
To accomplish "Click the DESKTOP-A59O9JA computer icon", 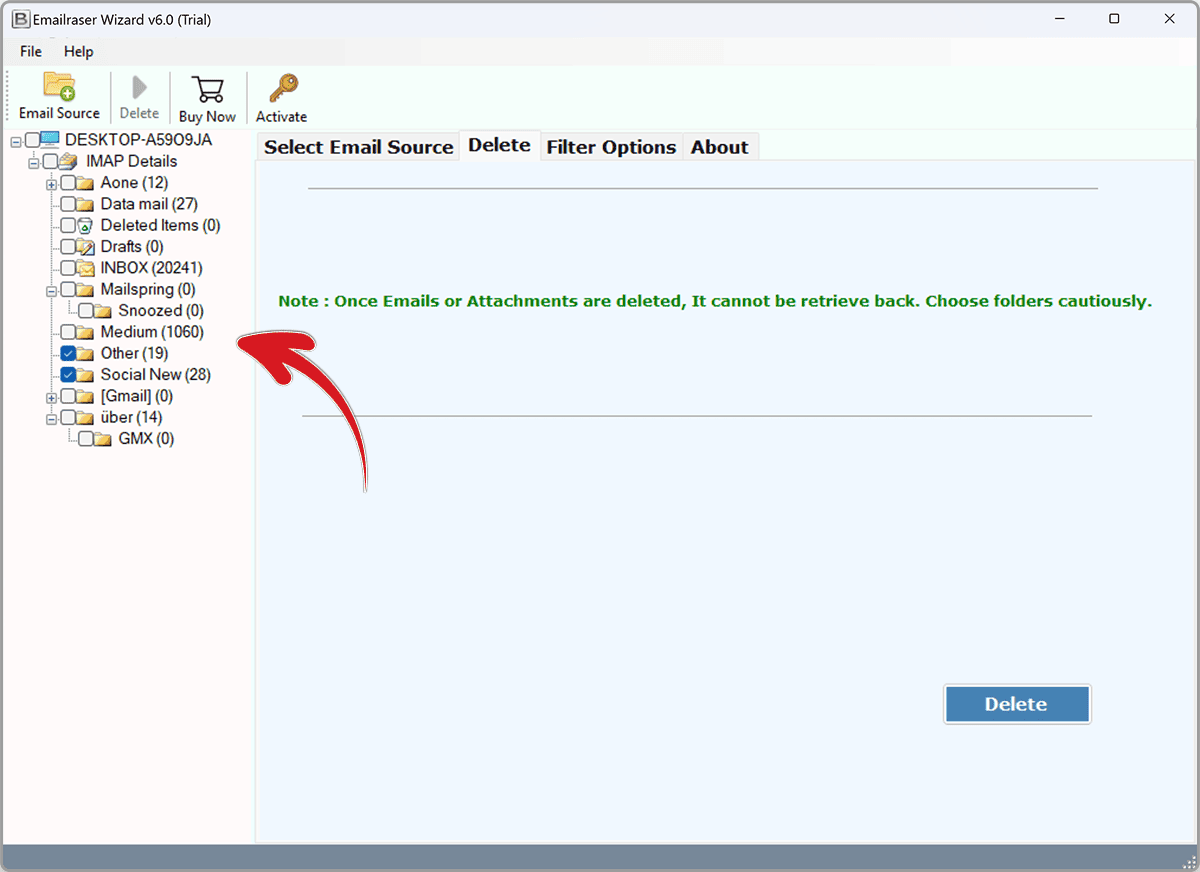I will click(52, 140).
